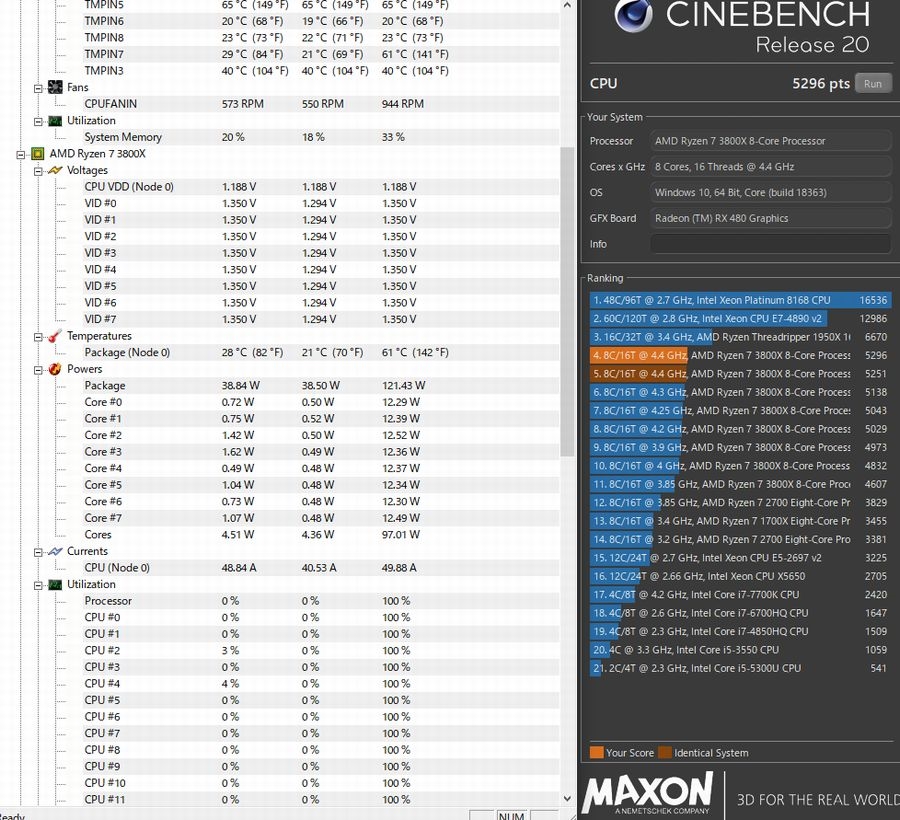The image size is (900, 820).
Task: Click the scroll down arrow of hardware monitor
Action: point(567,798)
